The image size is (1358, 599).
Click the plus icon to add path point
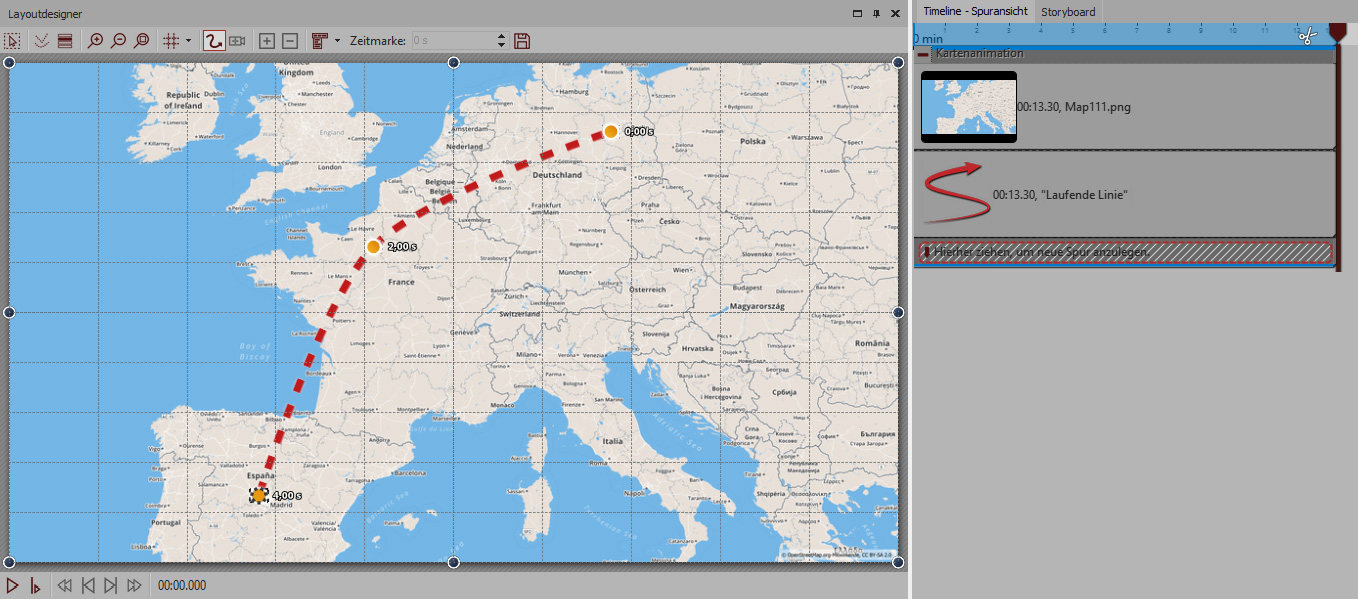266,41
